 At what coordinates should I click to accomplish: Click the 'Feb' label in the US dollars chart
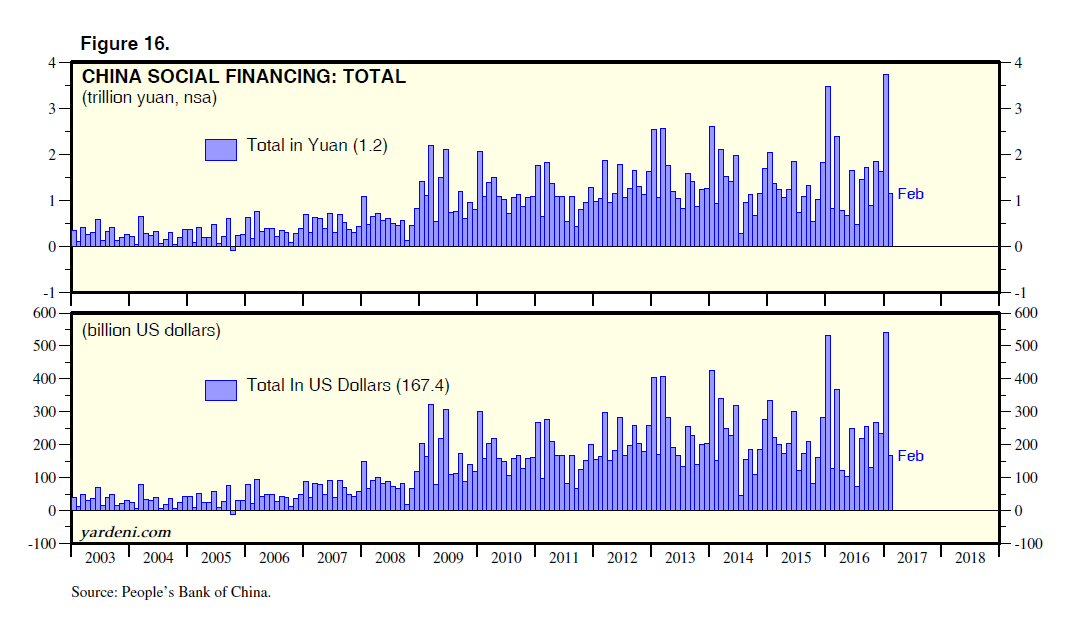click(x=910, y=456)
